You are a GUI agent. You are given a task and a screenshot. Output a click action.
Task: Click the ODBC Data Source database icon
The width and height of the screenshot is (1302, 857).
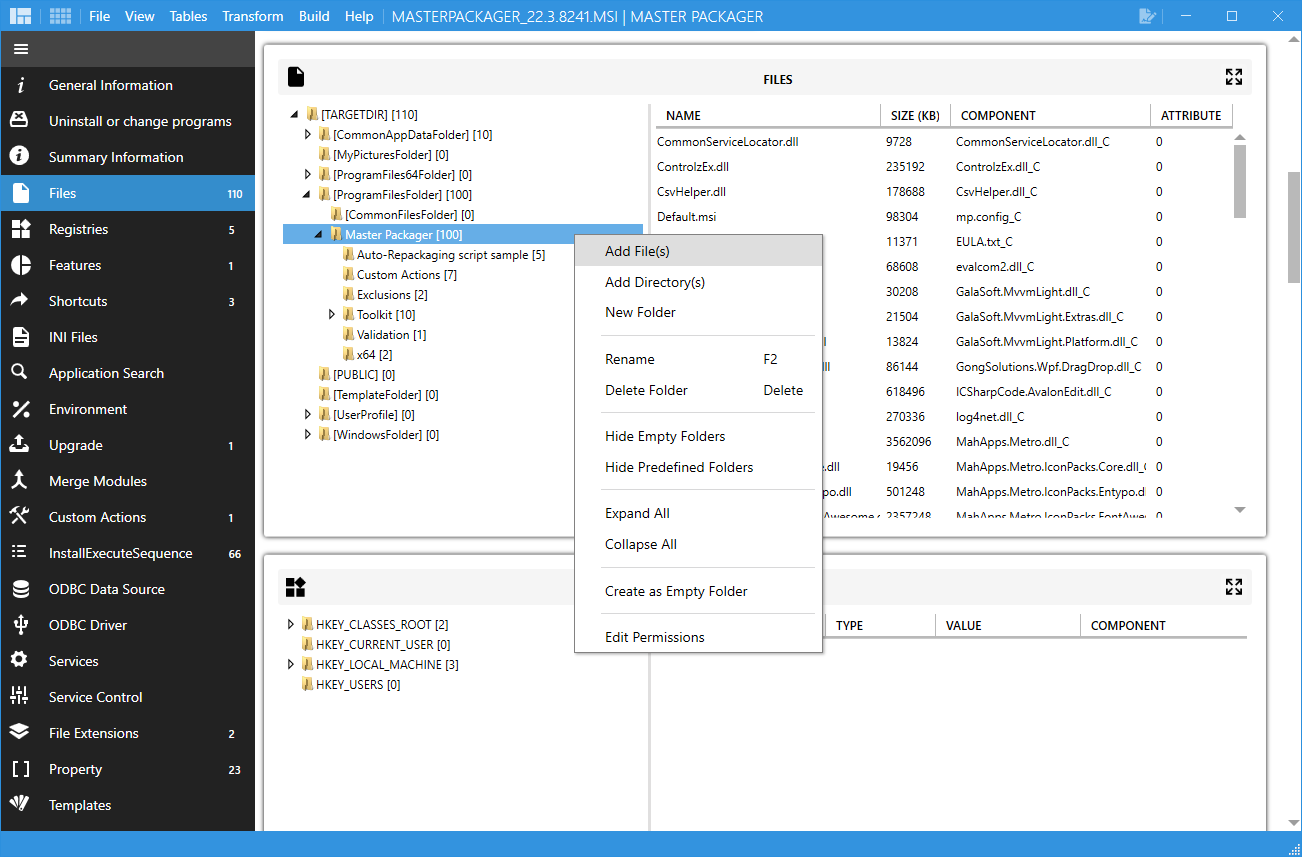point(20,589)
